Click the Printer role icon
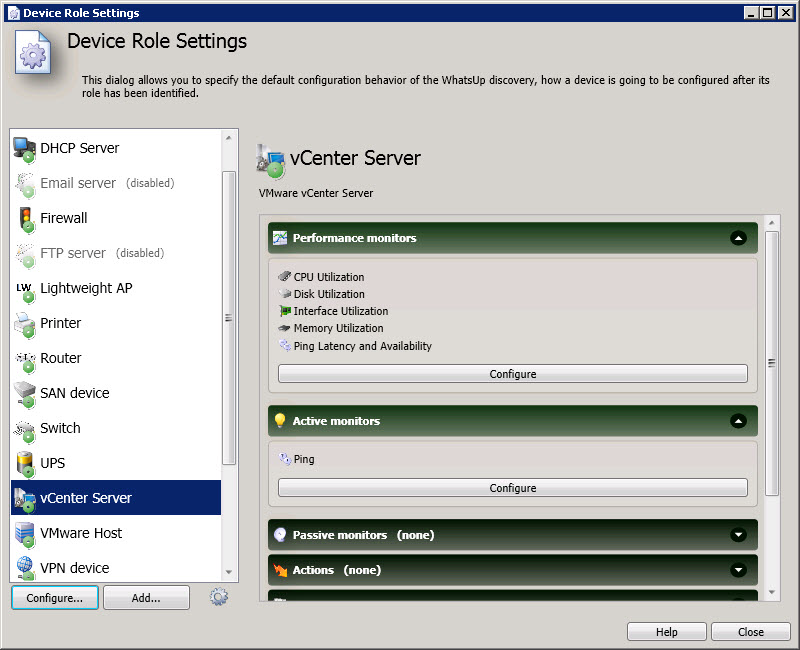Viewport: 800px width, 650px height. pyautogui.click(x=24, y=323)
